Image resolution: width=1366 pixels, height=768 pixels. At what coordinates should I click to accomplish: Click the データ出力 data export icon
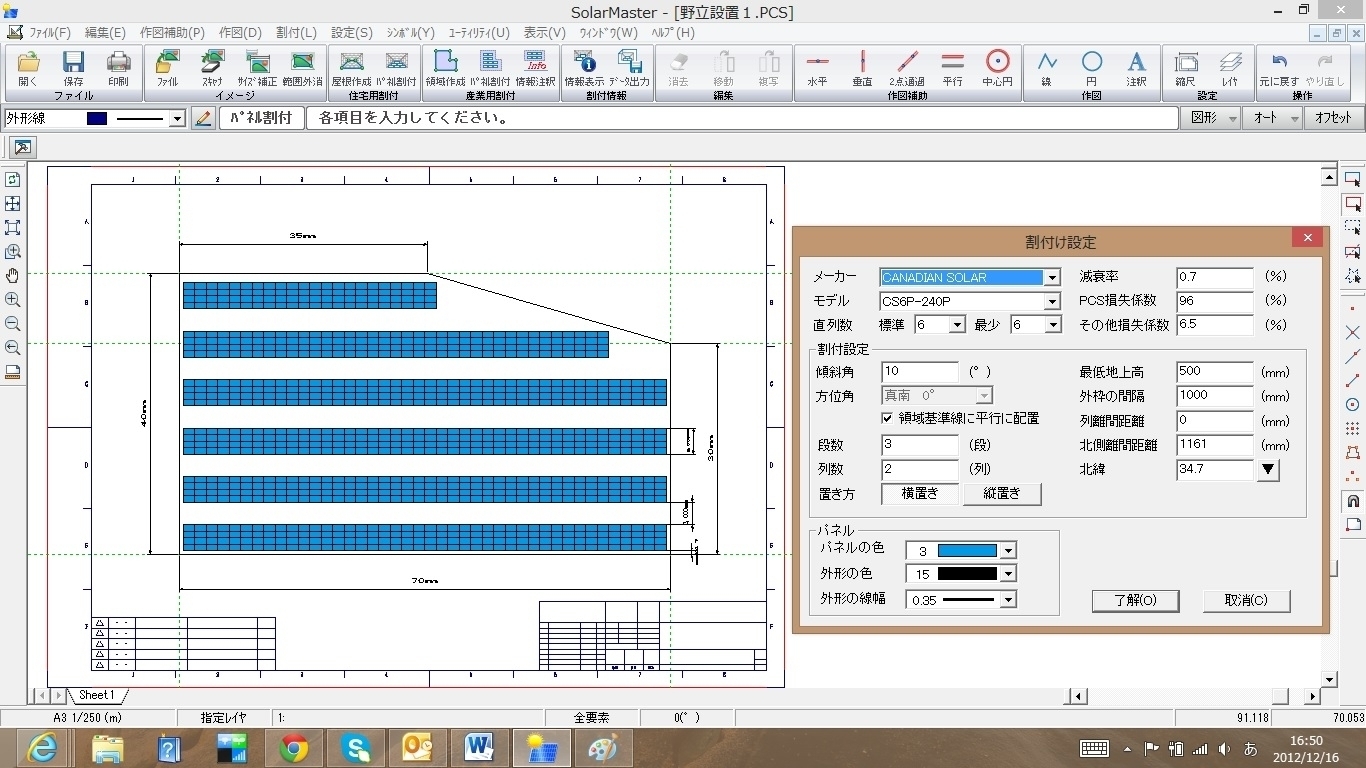point(629,67)
